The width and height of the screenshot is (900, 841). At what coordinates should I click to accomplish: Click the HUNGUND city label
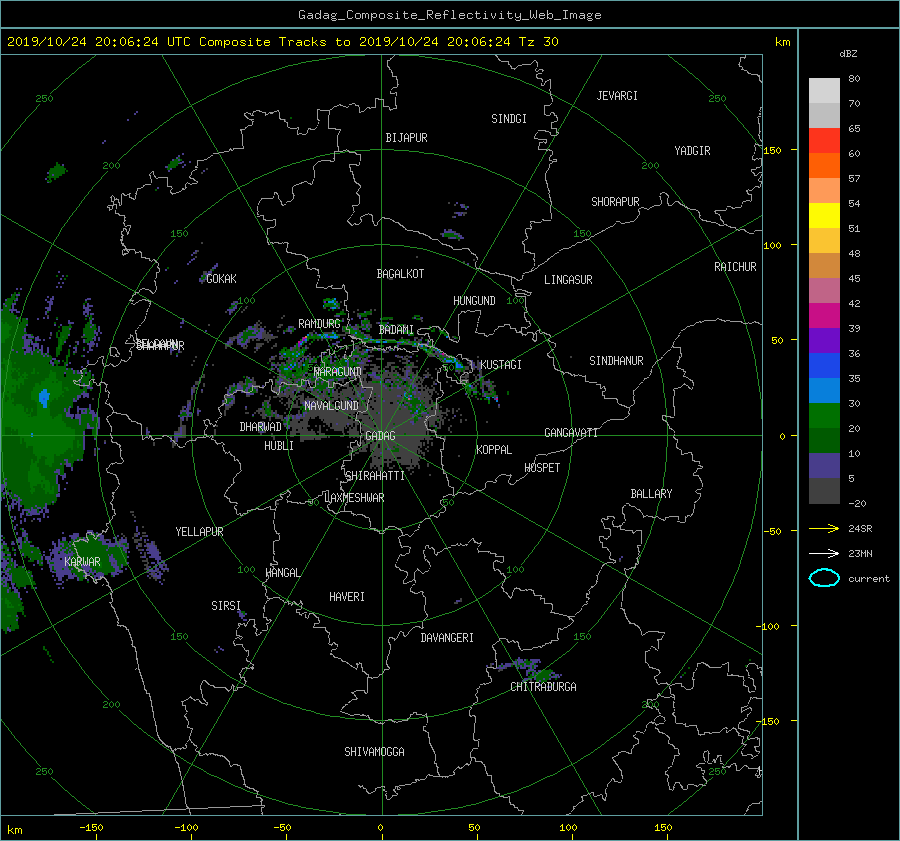pyautogui.click(x=474, y=301)
